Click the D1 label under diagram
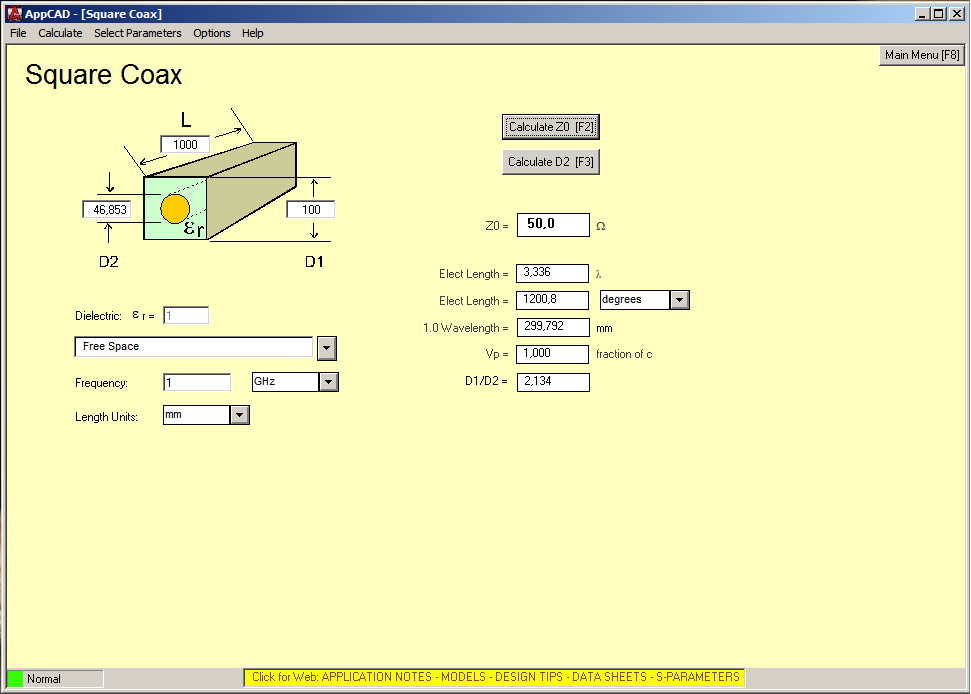 pyautogui.click(x=314, y=262)
